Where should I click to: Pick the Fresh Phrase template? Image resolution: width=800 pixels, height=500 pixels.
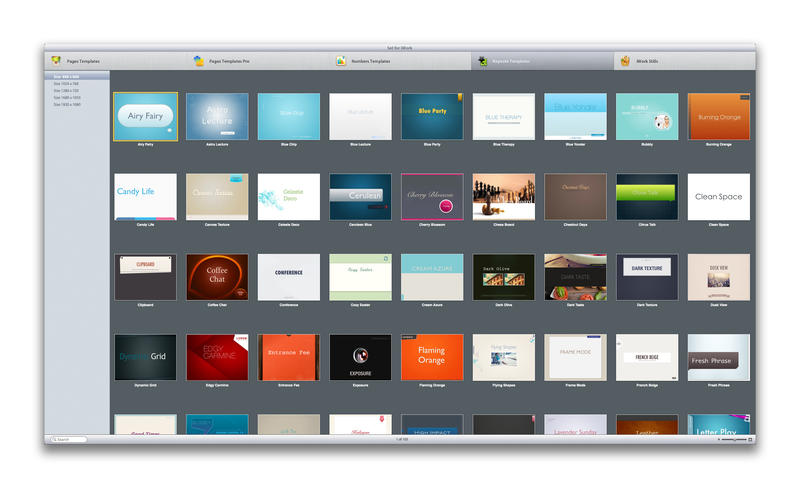tap(719, 358)
